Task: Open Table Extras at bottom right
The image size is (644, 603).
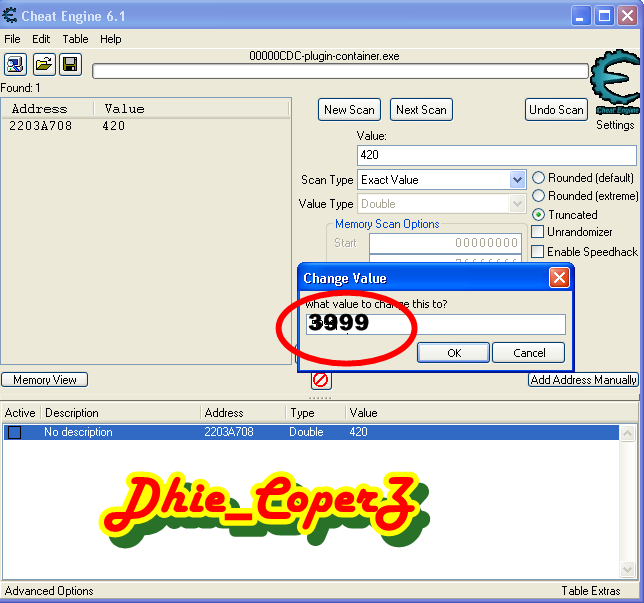Action: (x=591, y=591)
